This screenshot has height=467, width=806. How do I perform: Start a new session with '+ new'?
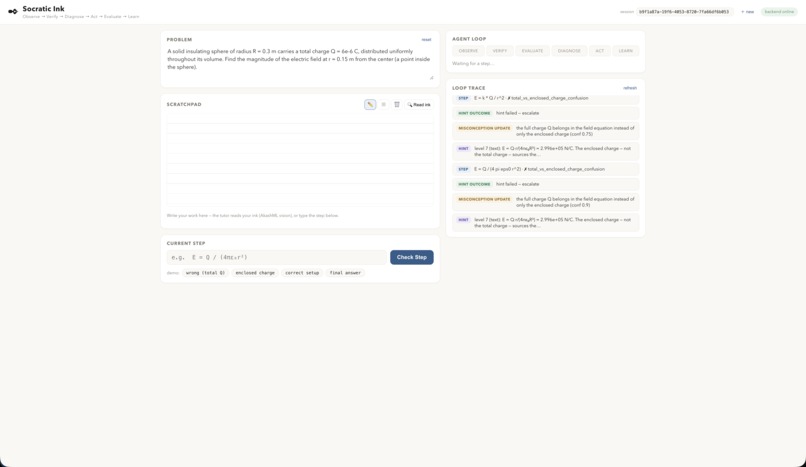tap(748, 12)
